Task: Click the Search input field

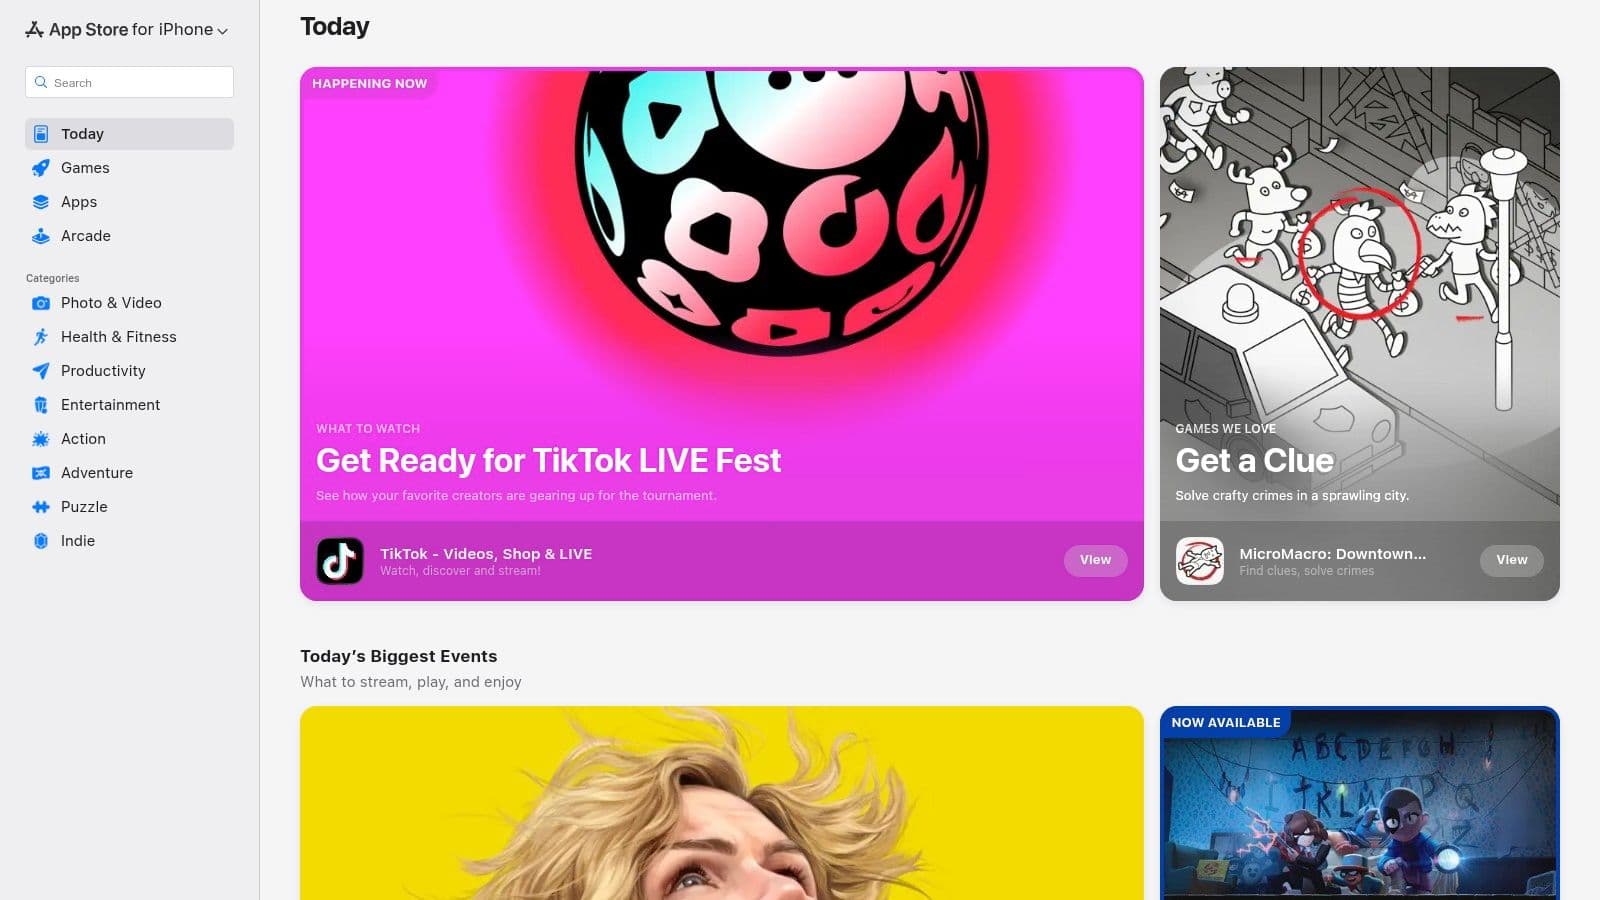Action: coord(129,82)
